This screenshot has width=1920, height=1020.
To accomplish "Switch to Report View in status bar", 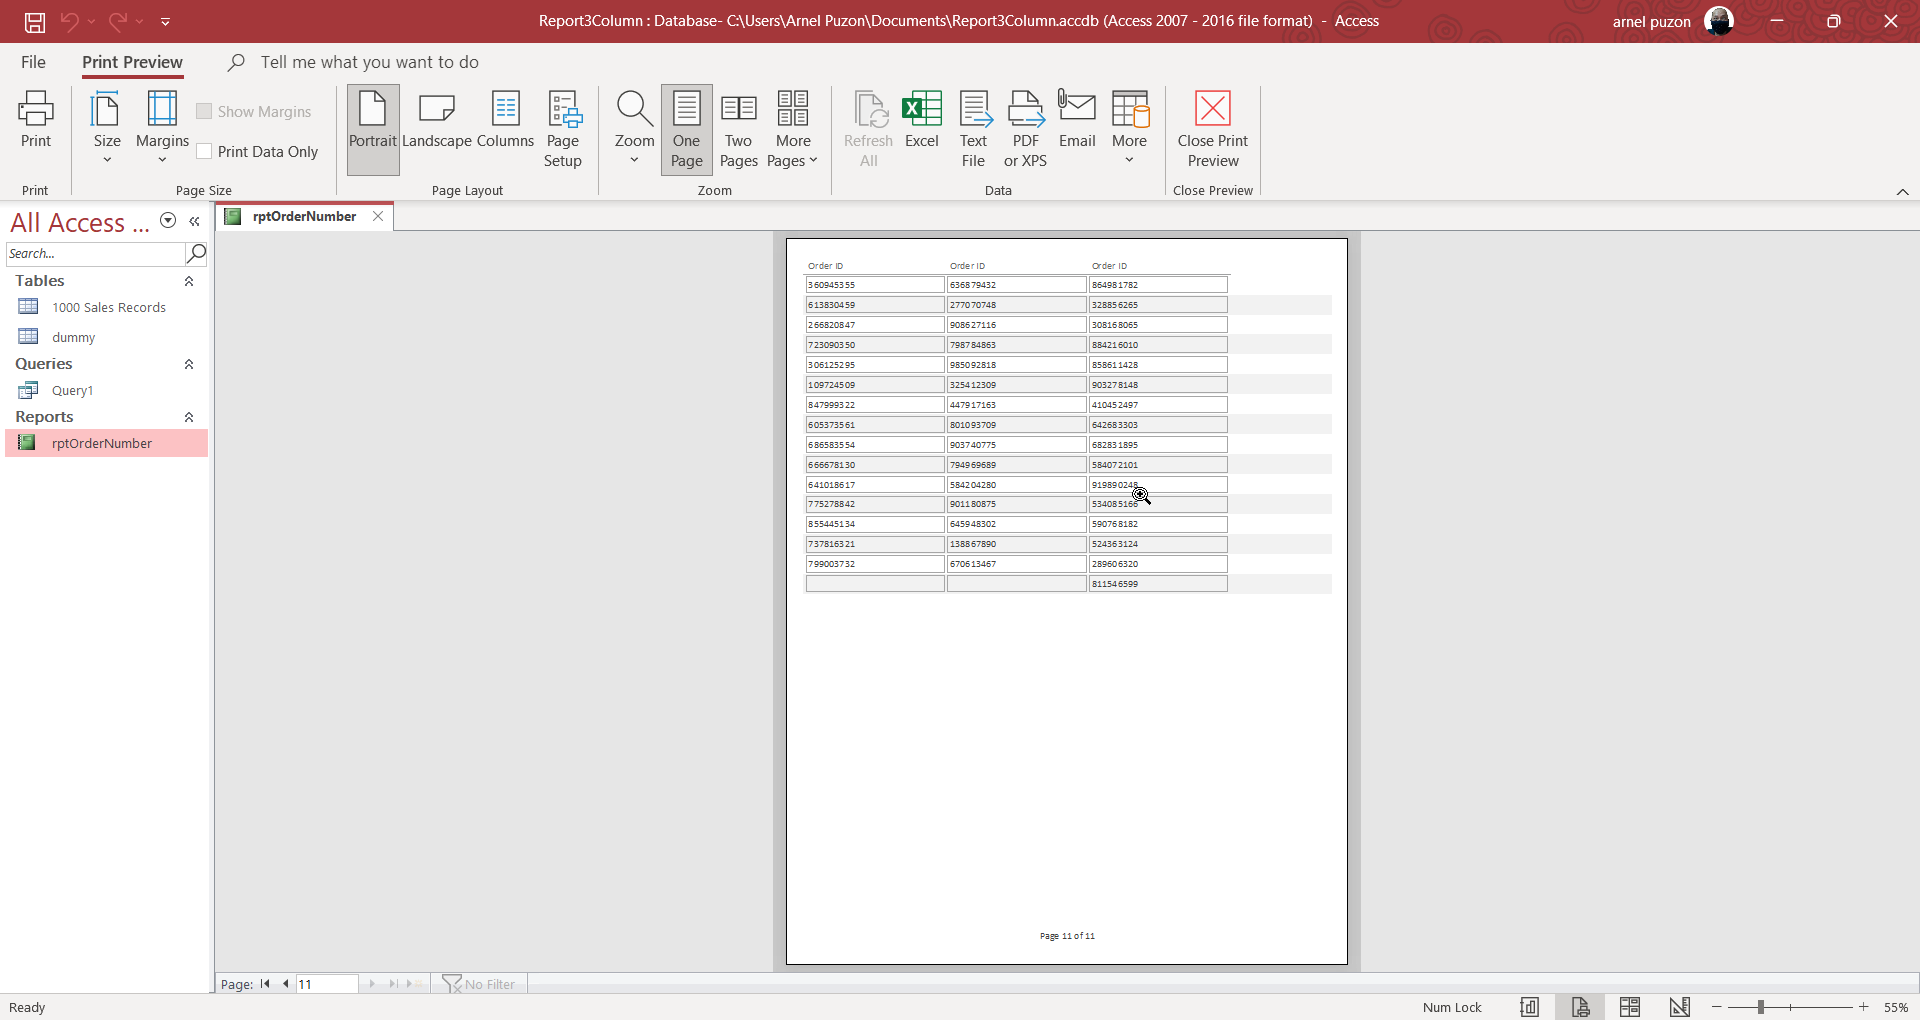I will (x=1530, y=1007).
